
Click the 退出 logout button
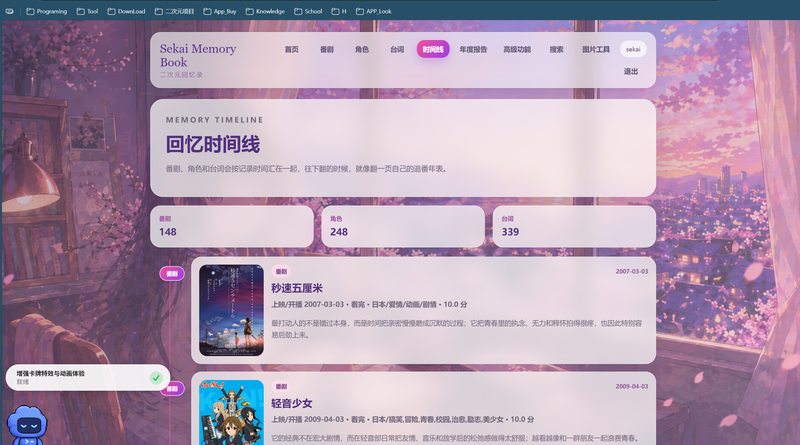point(631,71)
